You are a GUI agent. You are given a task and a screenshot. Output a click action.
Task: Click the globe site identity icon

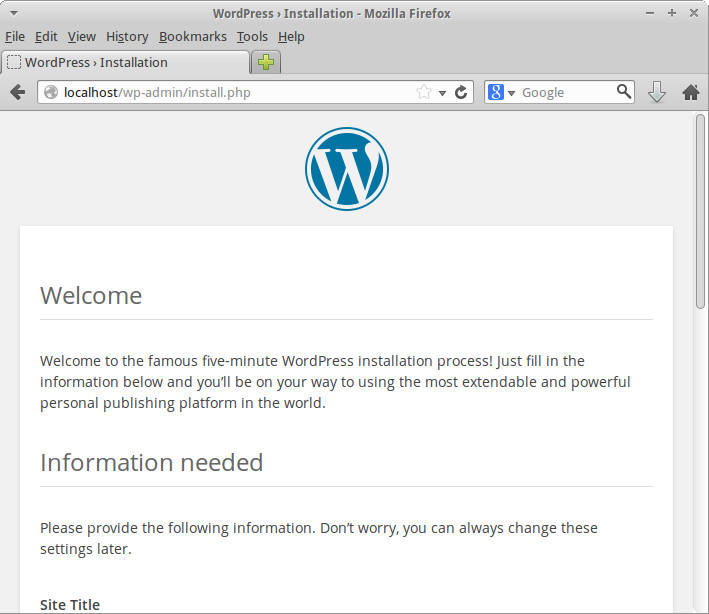51,92
